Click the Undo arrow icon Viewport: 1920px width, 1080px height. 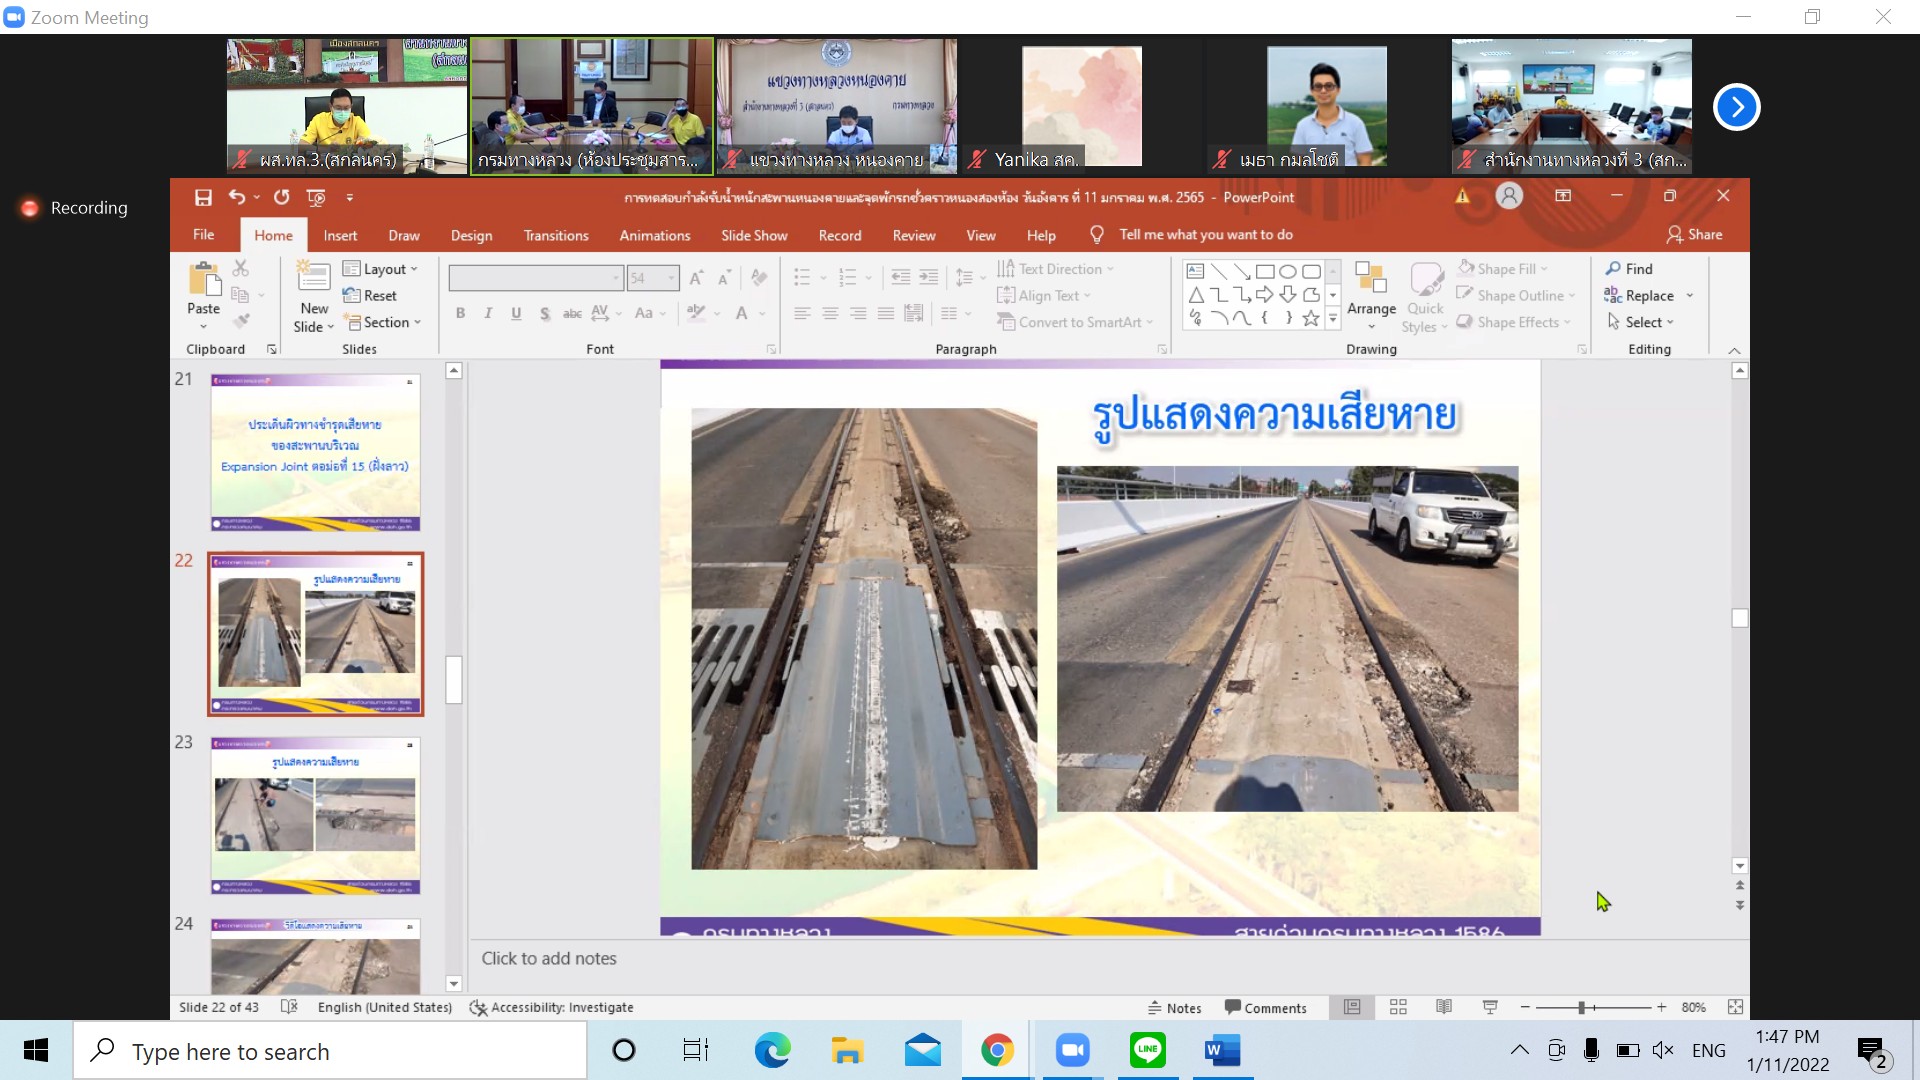click(x=236, y=197)
